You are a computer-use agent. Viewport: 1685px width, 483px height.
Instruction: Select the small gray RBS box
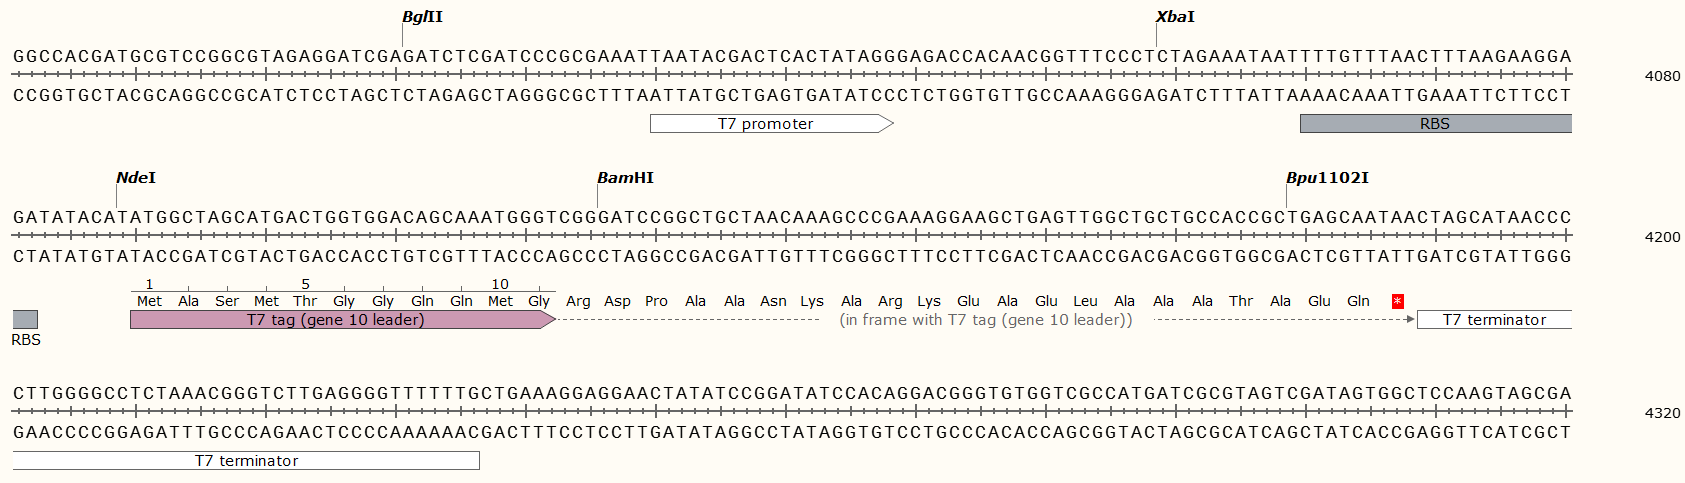tap(25, 320)
